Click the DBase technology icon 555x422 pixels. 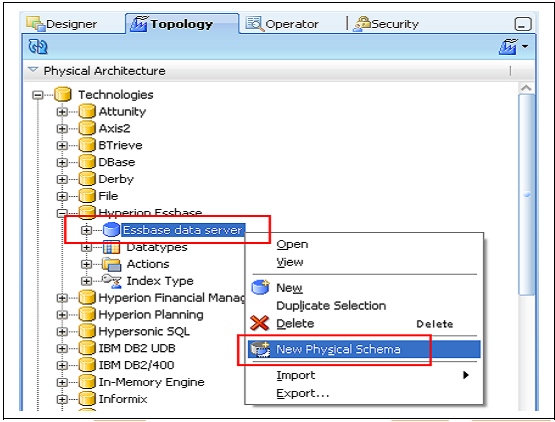click(87, 162)
